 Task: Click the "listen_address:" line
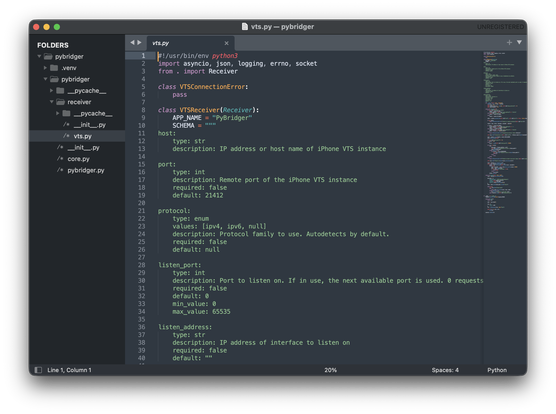[185, 327]
